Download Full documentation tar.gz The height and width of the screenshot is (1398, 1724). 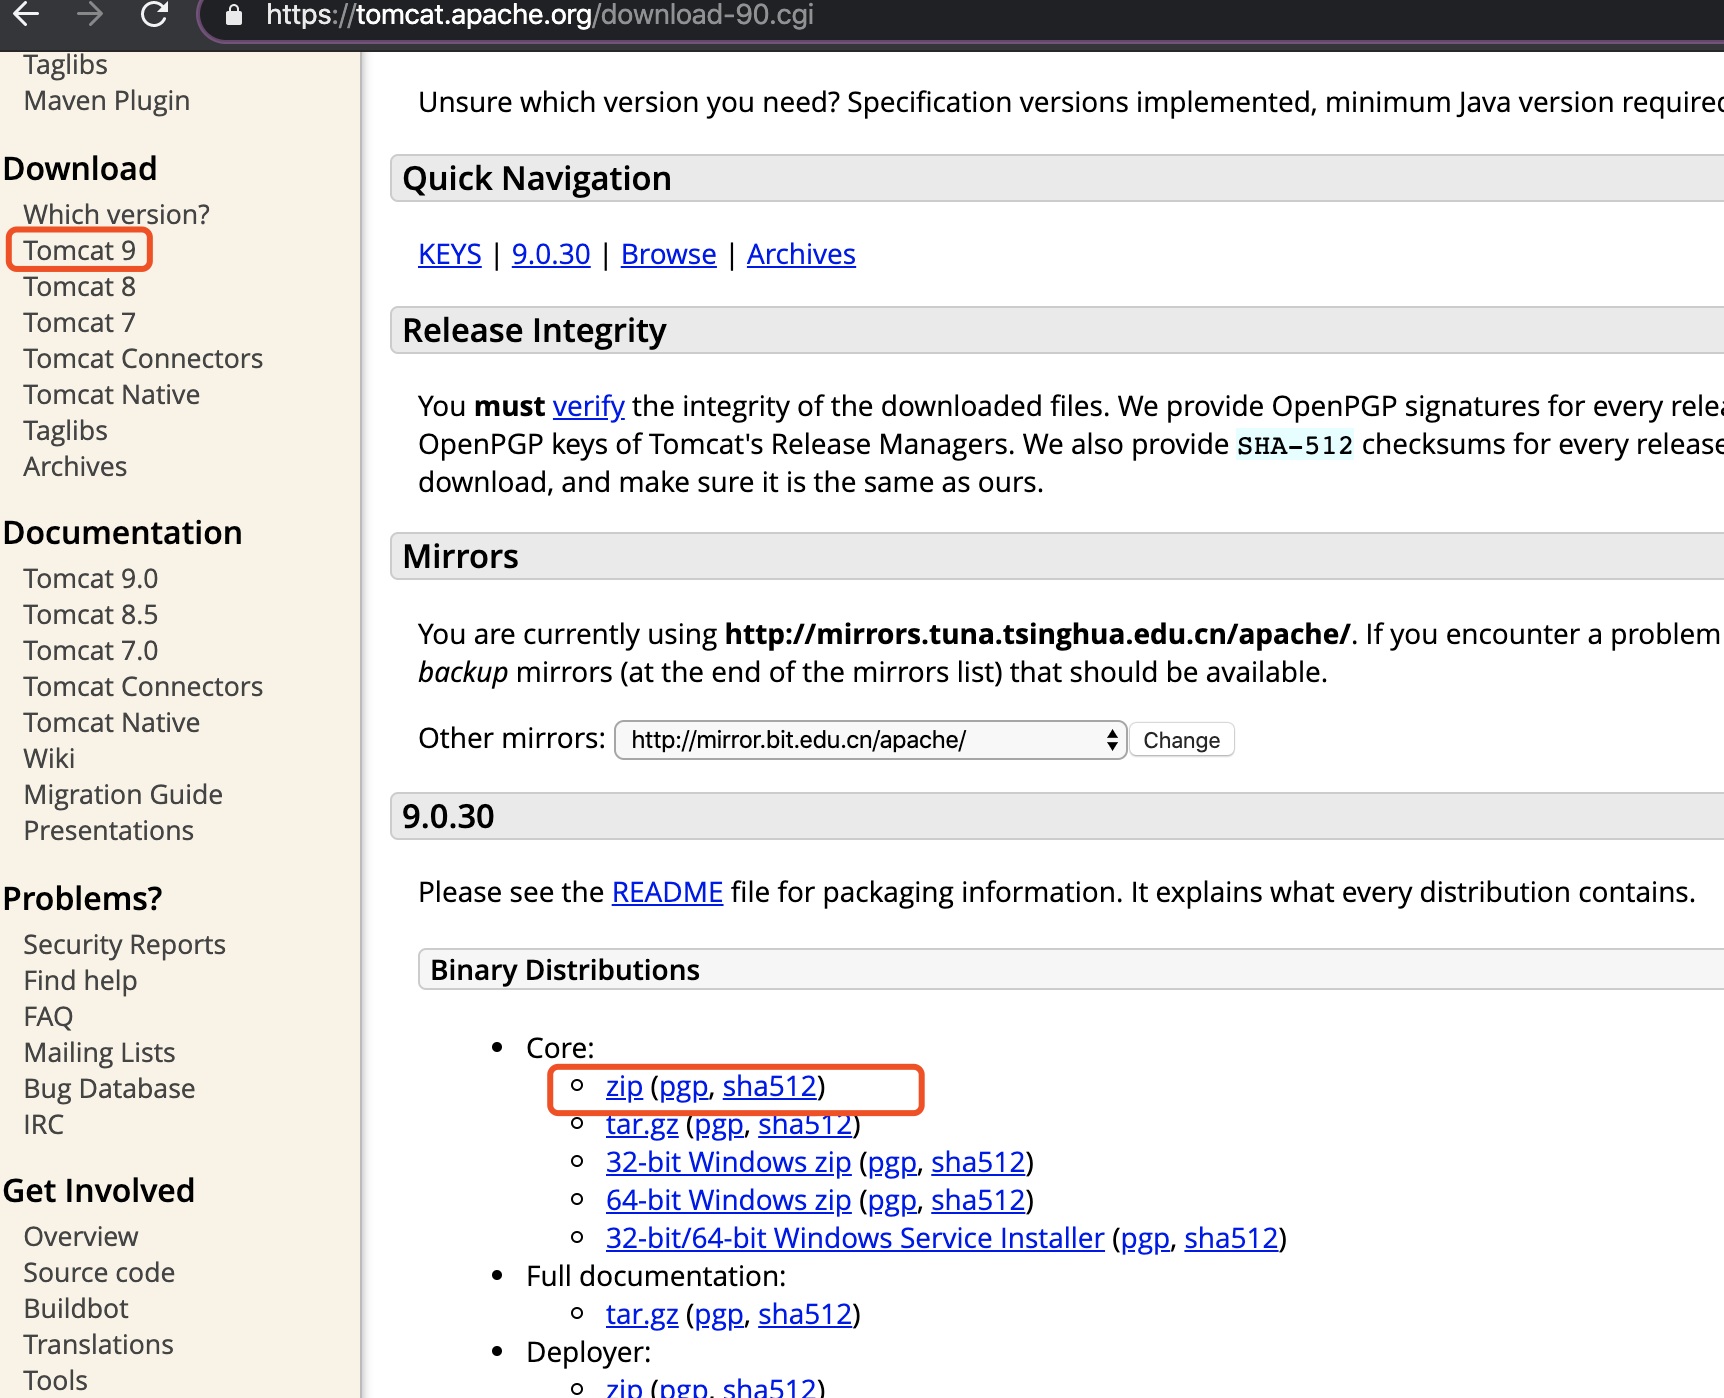(x=642, y=1314)
